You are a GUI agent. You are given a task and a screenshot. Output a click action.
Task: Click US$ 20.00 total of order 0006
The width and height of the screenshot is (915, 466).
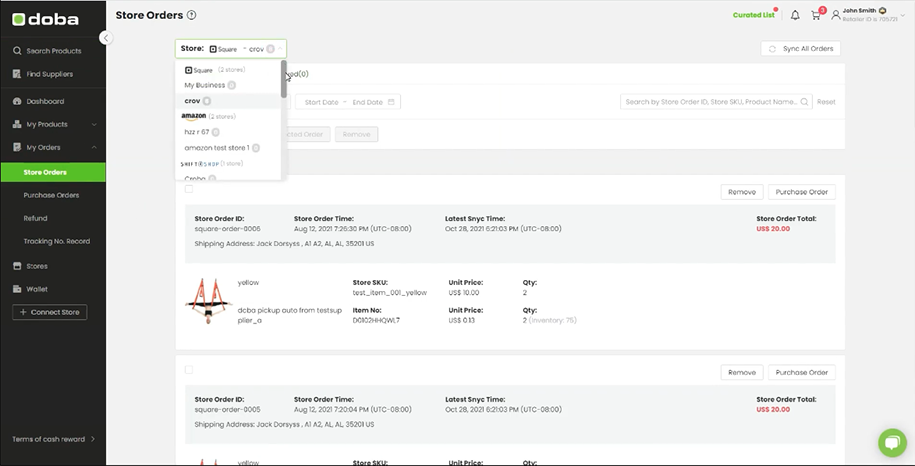click(773, 229)
